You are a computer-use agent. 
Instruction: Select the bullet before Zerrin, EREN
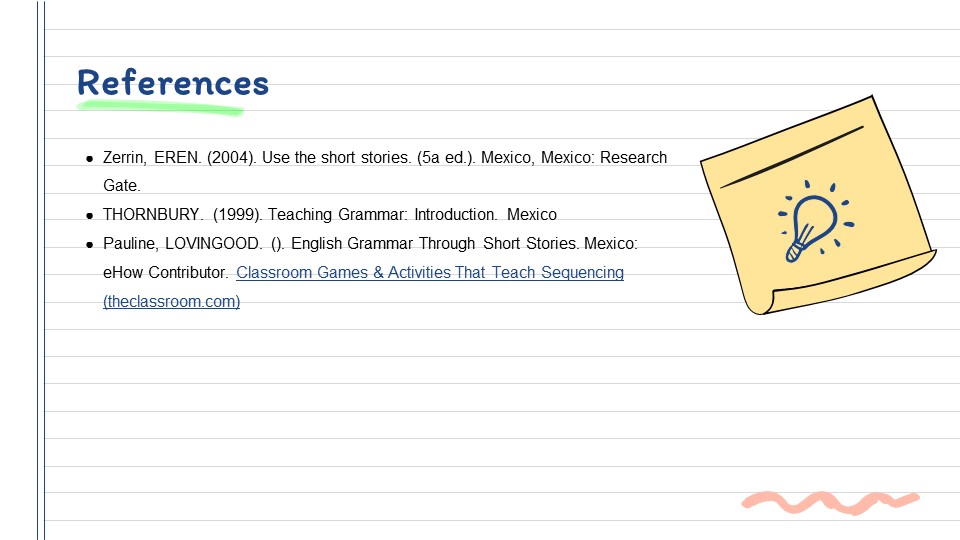pyautogui.click(x=90, y=158)
